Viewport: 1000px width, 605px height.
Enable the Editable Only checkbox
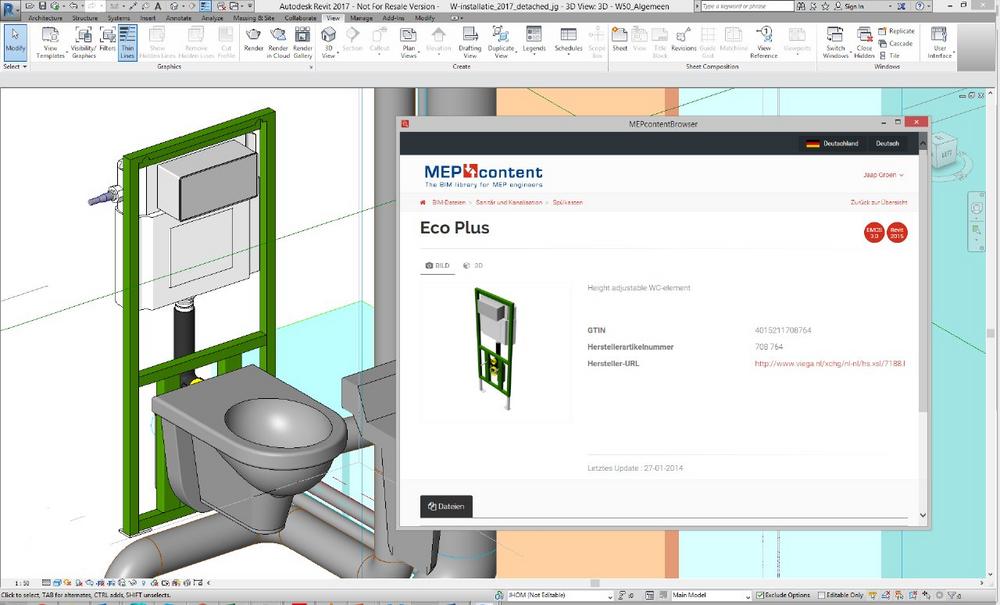(819, 595)
